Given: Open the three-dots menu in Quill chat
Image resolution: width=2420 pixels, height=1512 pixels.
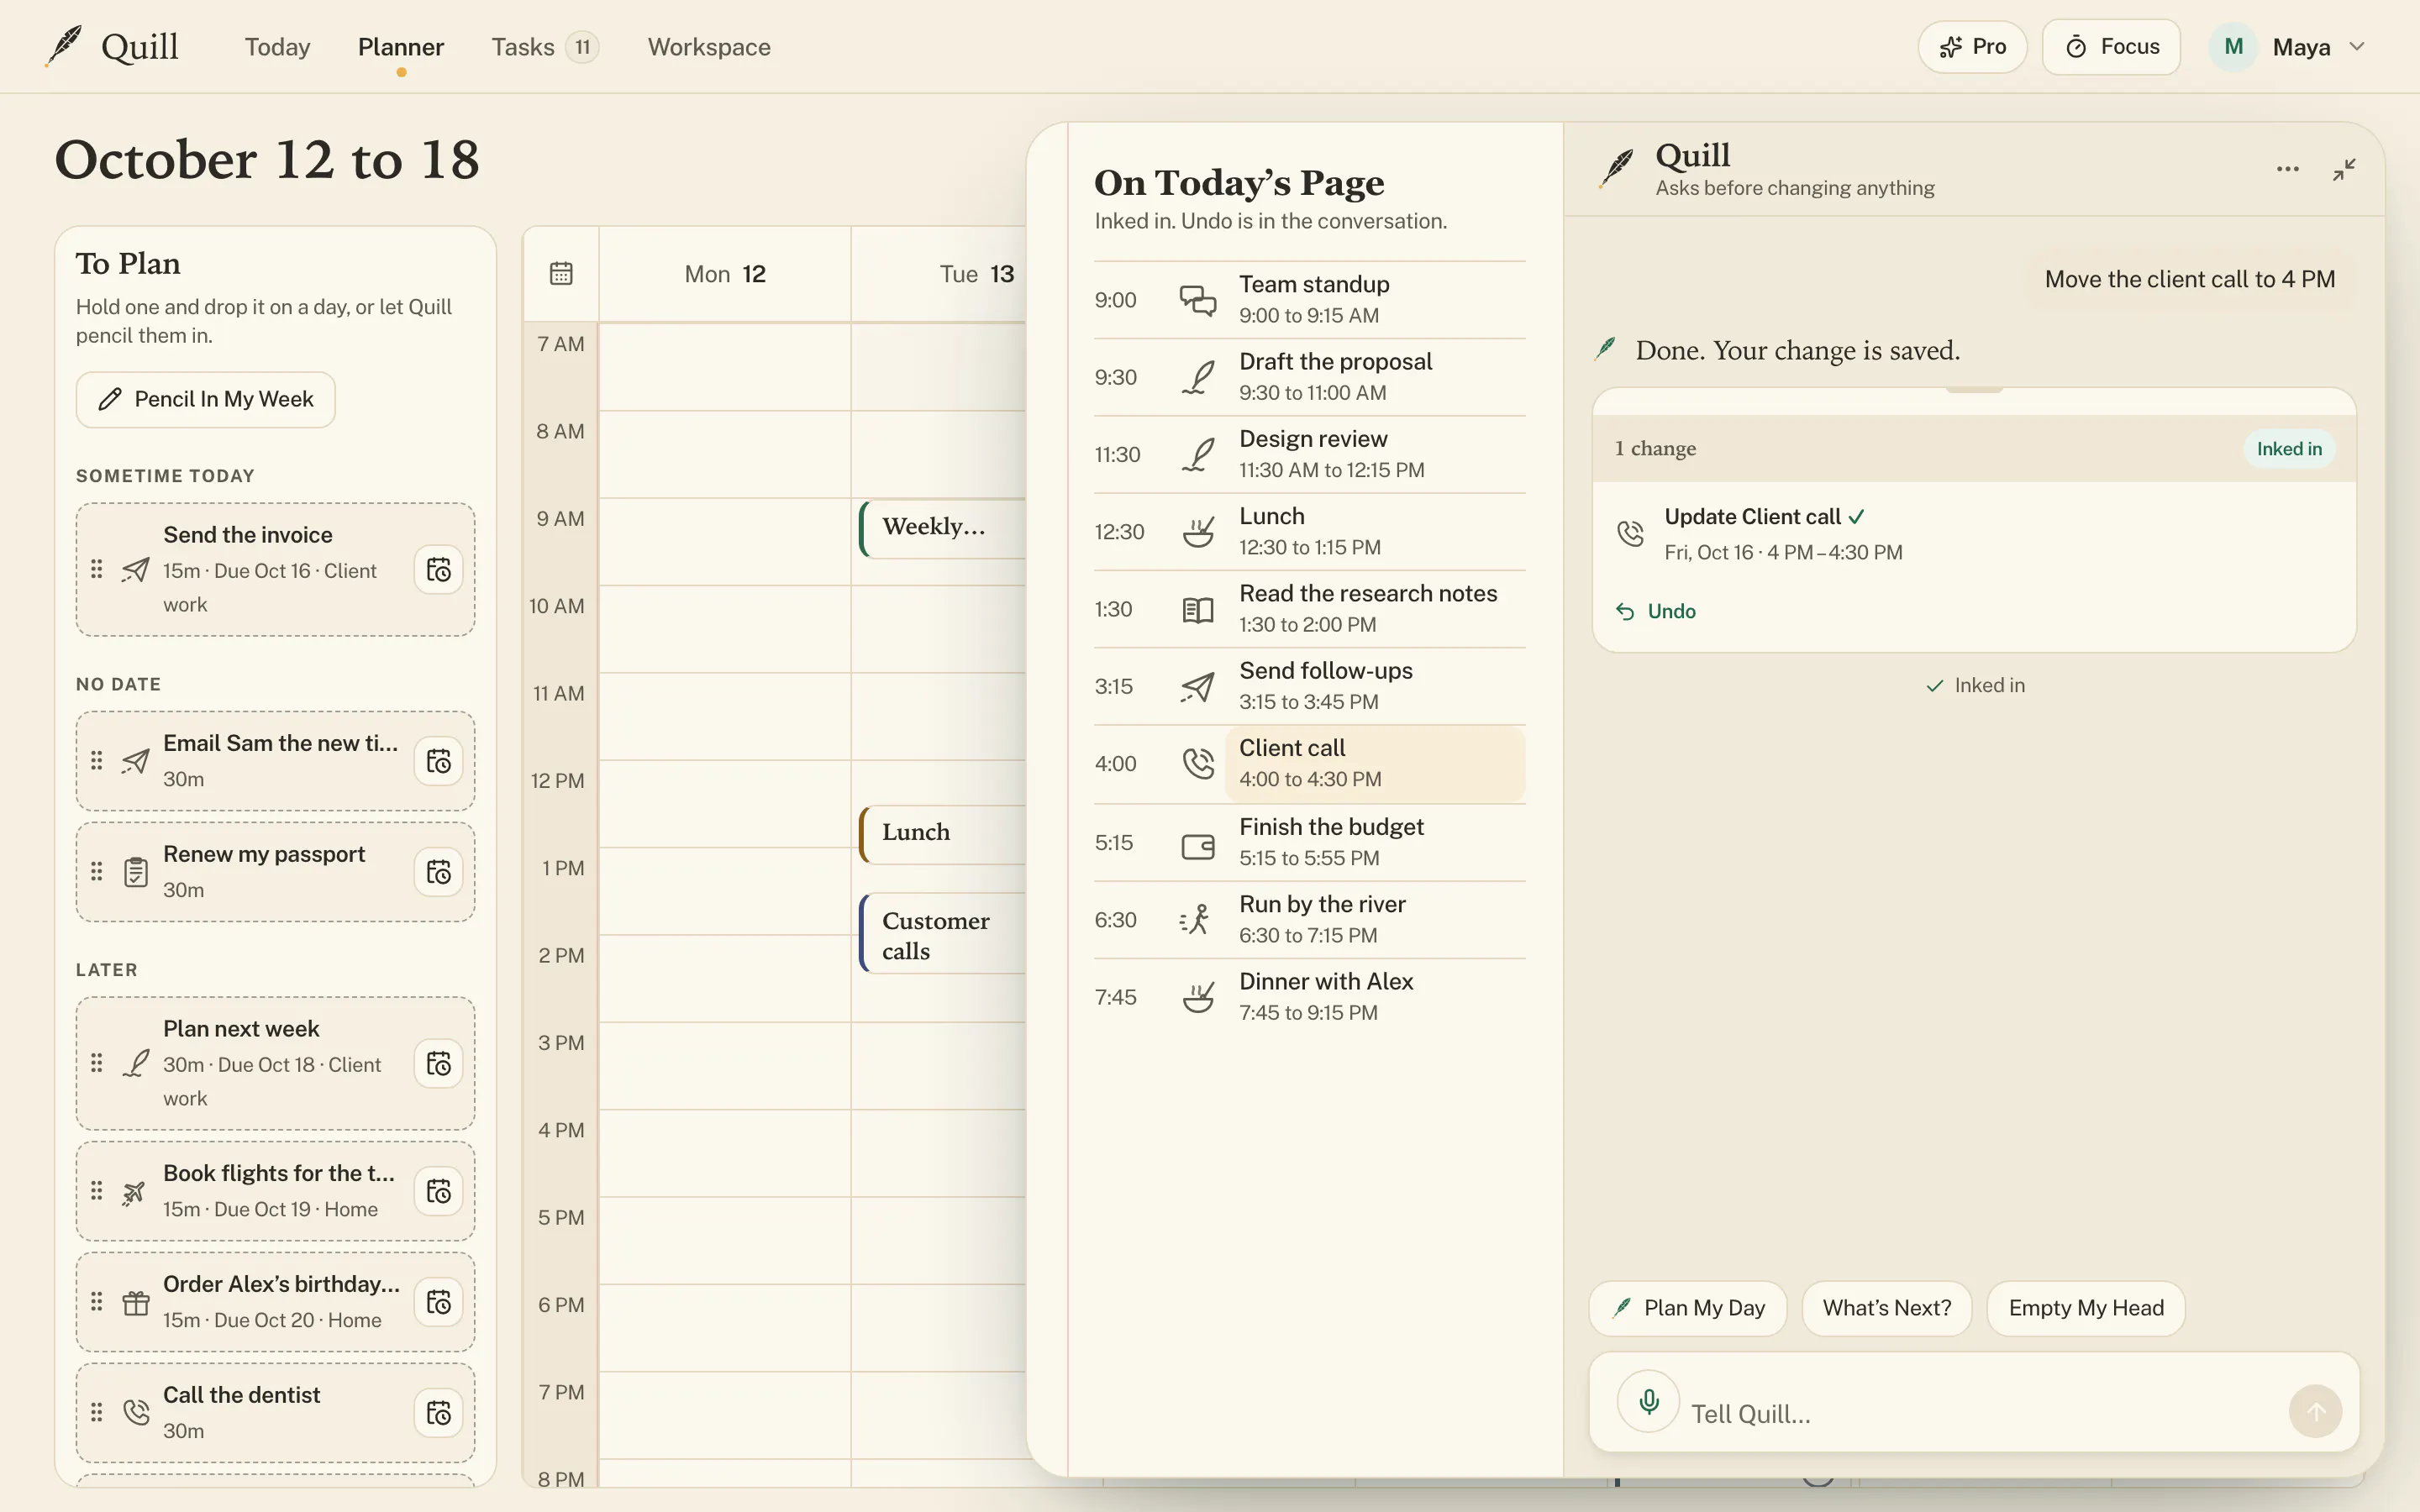Looking at the screenshot, I should [2288, 169].
